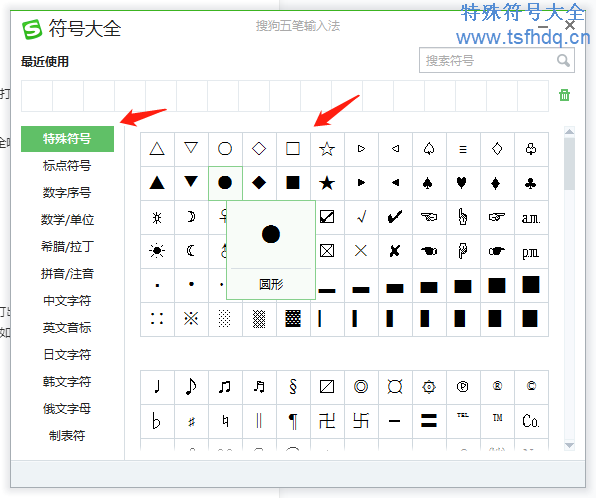Switch to 数字序号 category
The width and height of the screenshot is (596, 498).
67,193
